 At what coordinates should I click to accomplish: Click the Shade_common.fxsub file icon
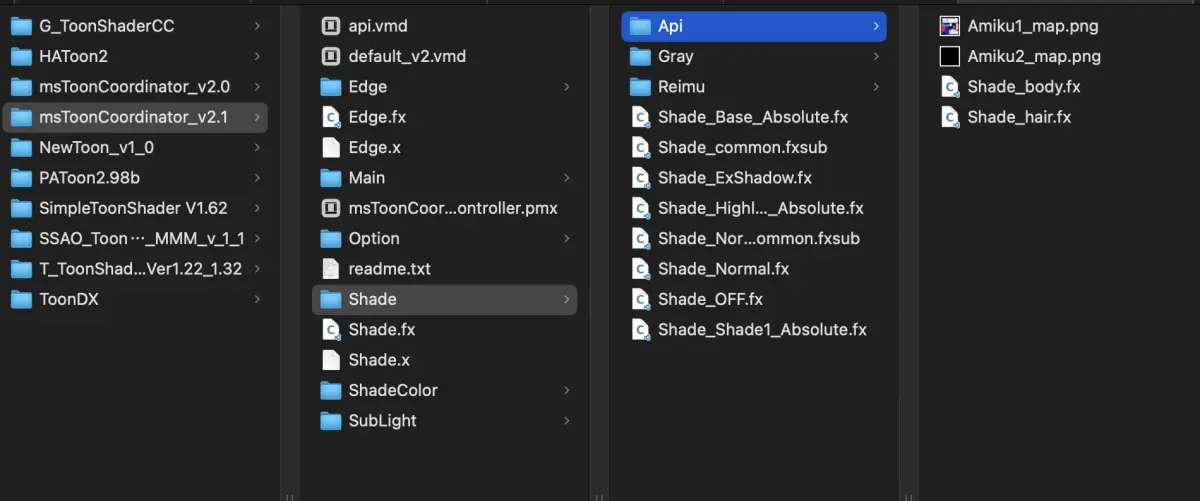(x=641, y=148)
